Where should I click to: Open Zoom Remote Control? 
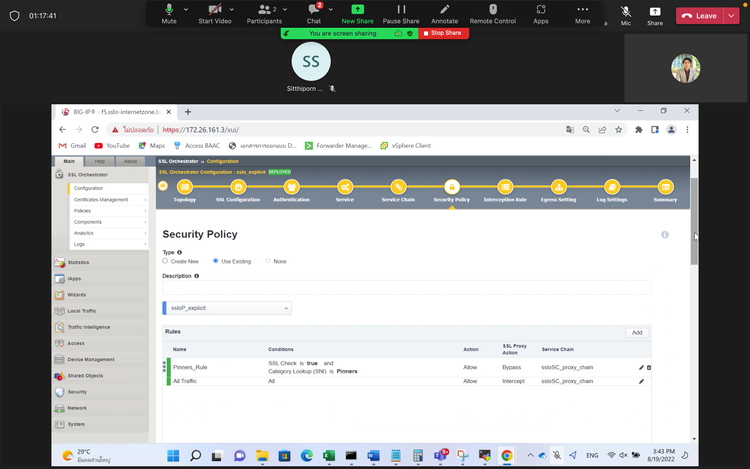tap(492, 13)
